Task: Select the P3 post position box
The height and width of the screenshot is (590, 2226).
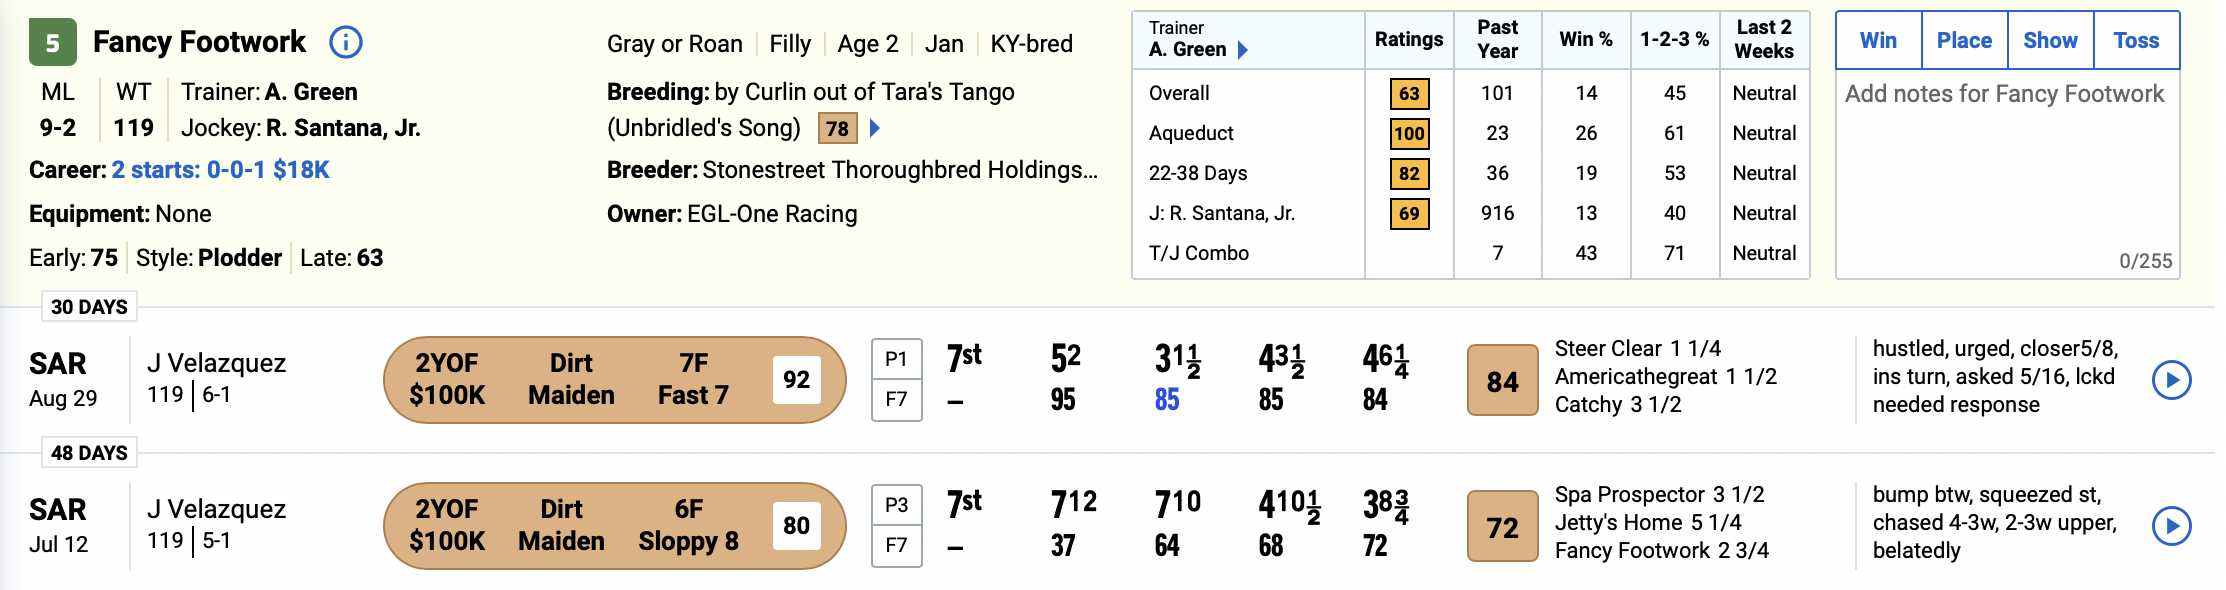Action: [896, 506]
